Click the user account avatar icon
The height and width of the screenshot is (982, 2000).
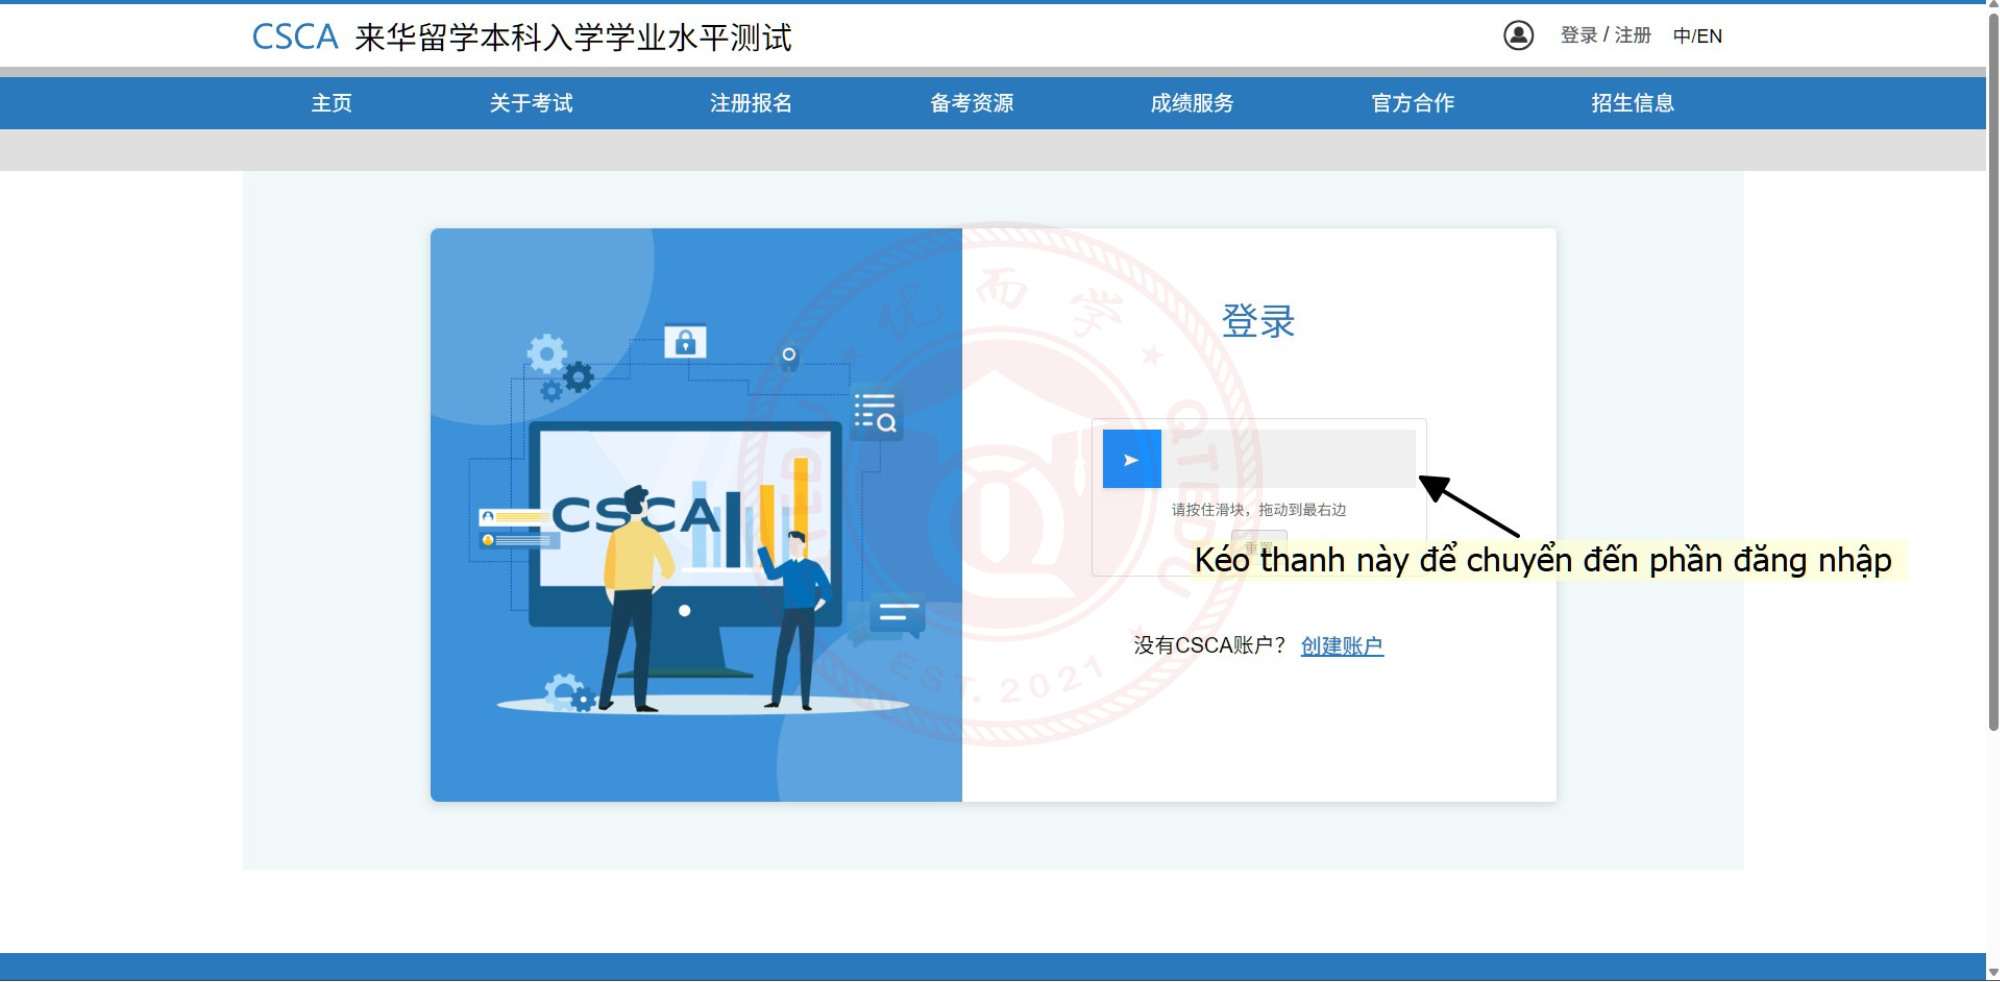(x=1518, y=36)
